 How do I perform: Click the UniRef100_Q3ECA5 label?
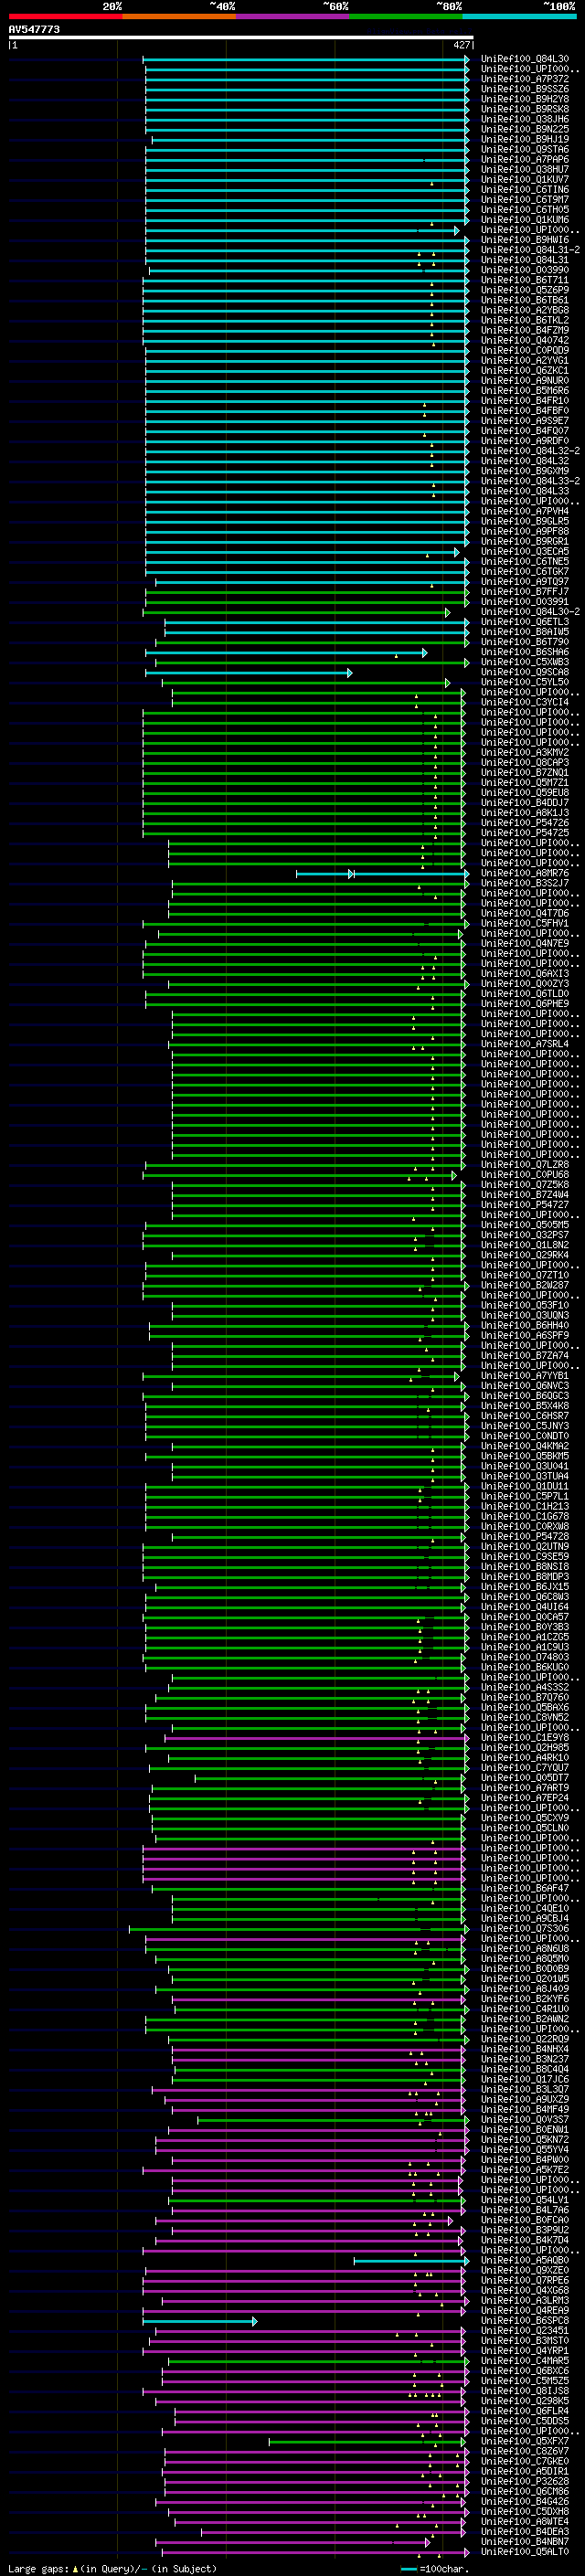[525, 552]
